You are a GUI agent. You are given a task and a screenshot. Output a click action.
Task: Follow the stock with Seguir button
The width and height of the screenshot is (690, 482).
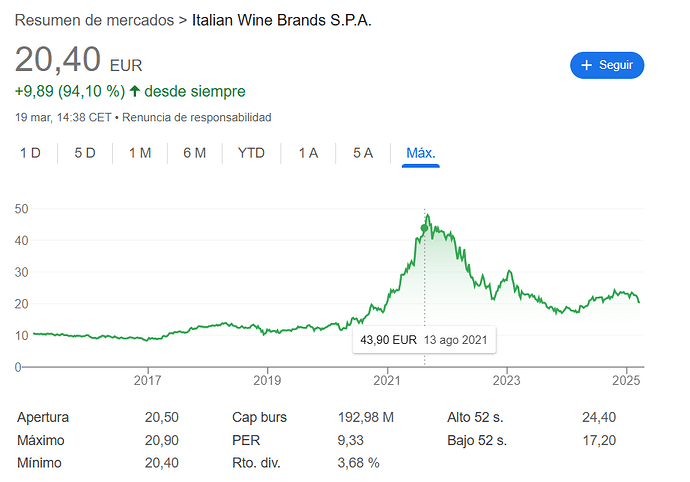click(607, 65)
